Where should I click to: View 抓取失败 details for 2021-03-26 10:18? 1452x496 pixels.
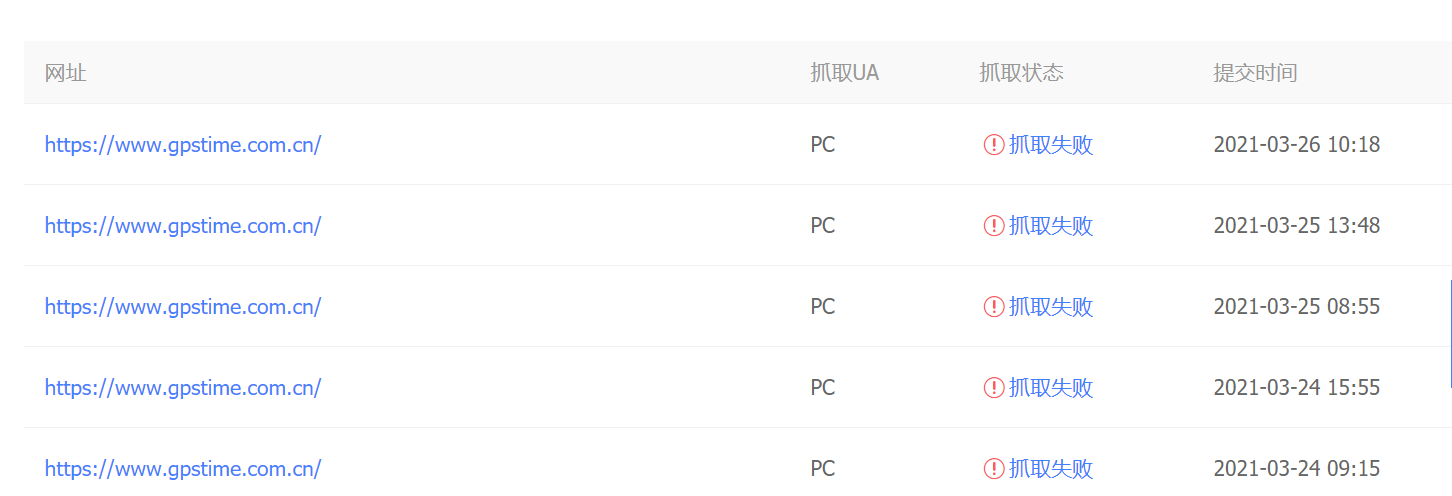(x=1051, y=145)
